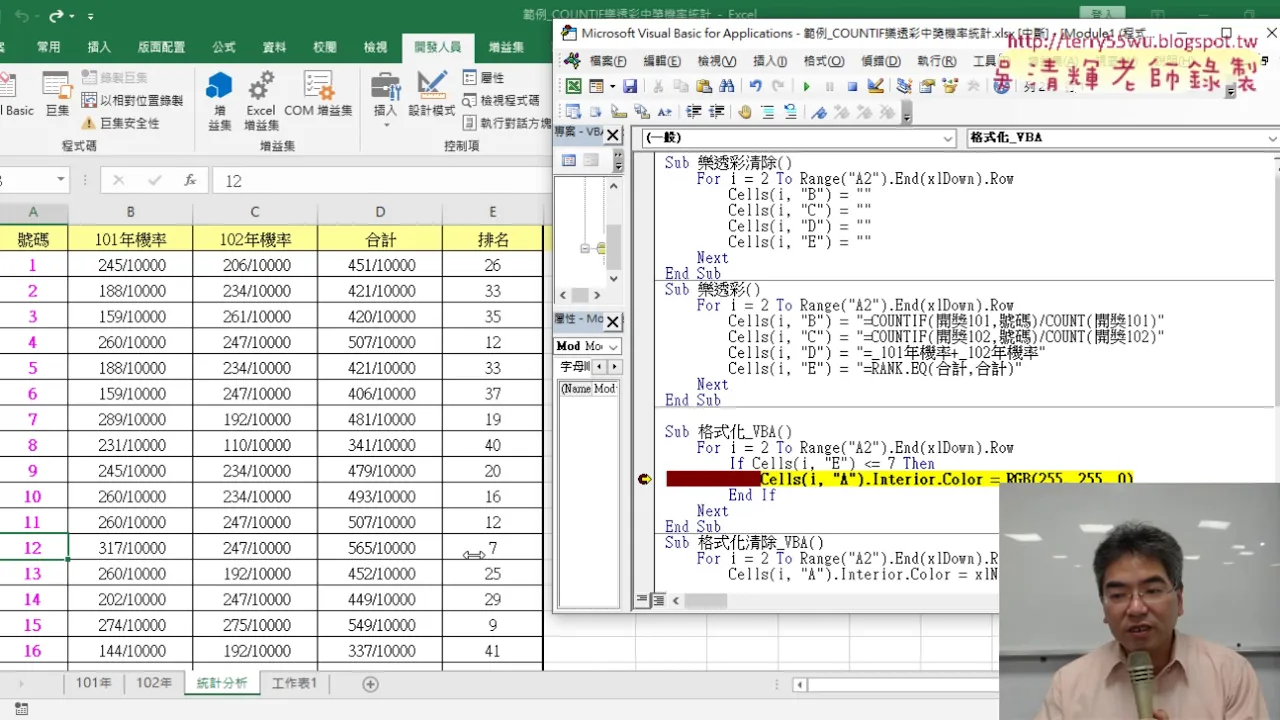
Task: Click List Properties/Methods icon in Edit toolbar
Action: click(x=573, y=112)
